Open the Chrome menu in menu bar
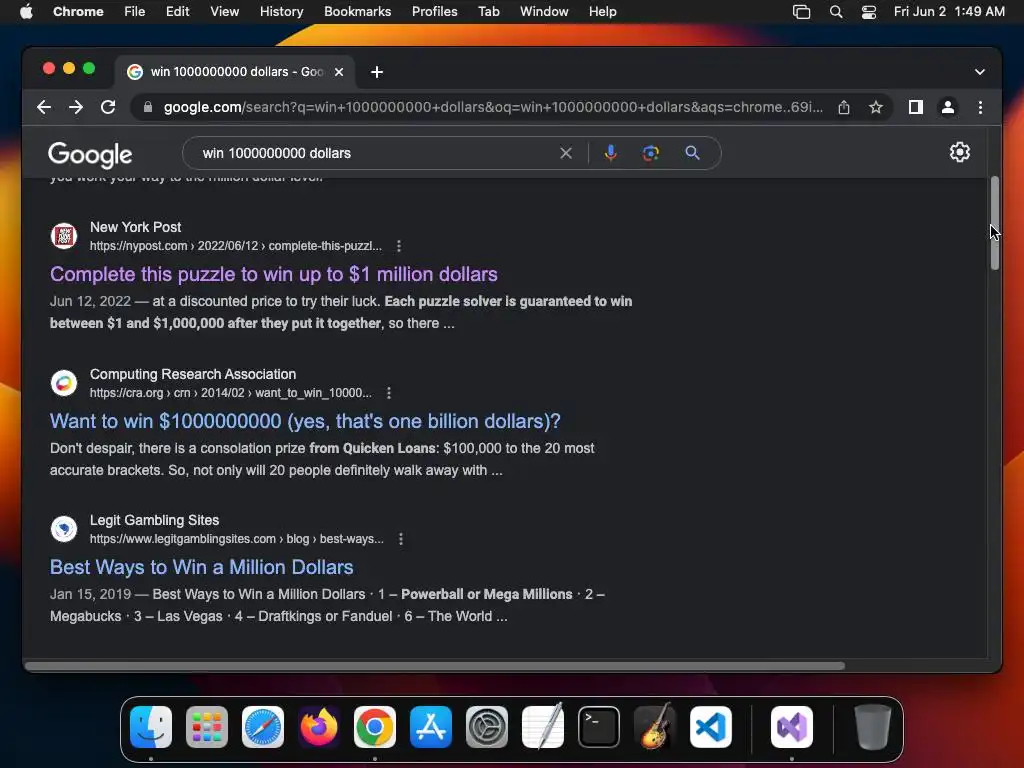Viewport: 1024px width, 768px height. point(78,12)
